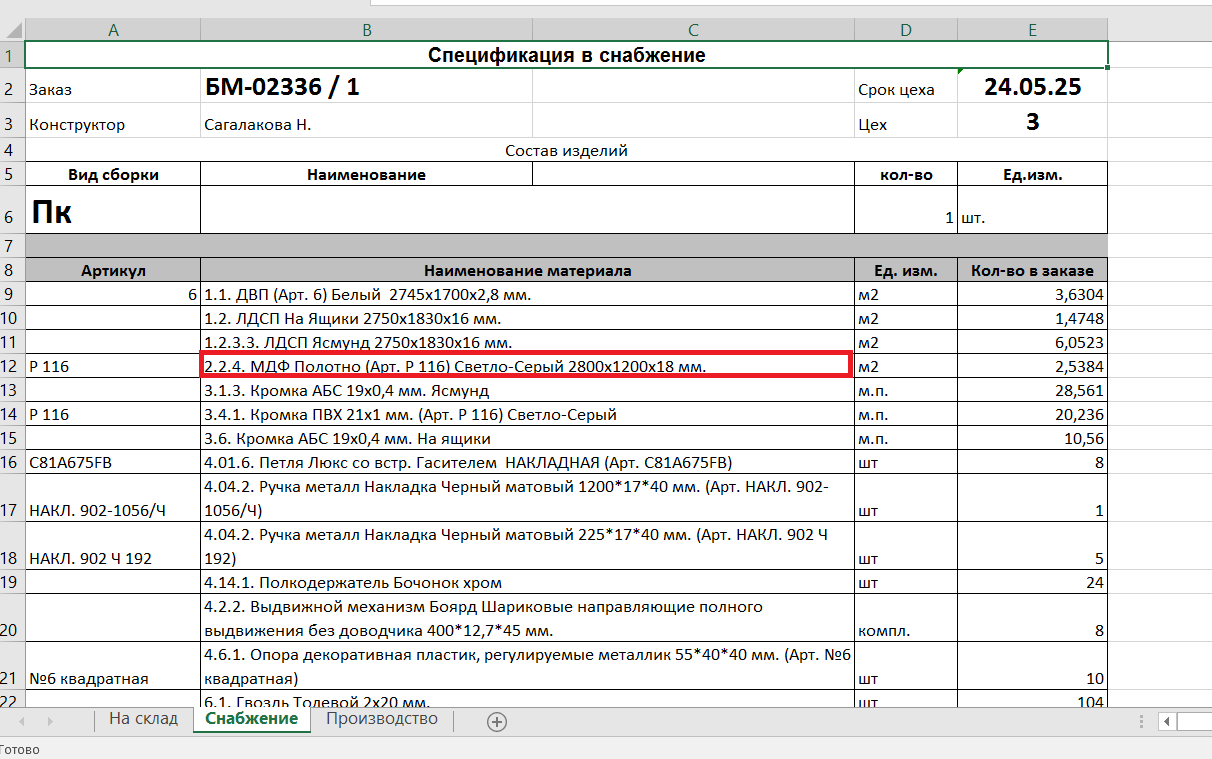Select column B header

pos(367,30)
